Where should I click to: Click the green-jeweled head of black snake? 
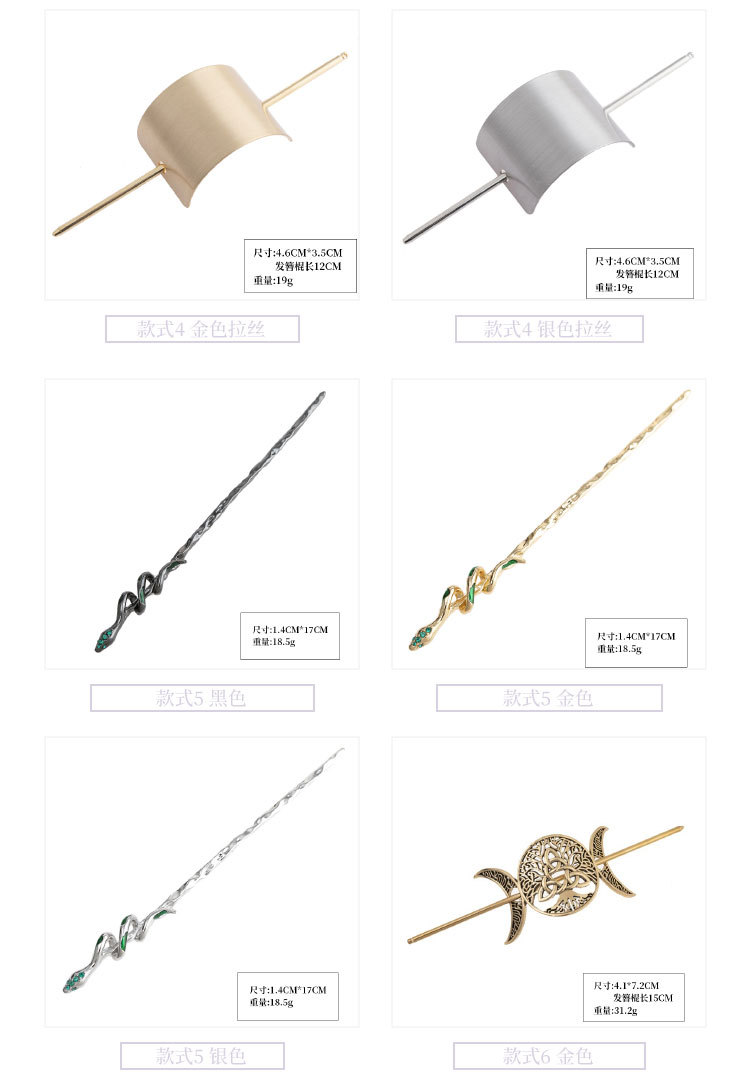pos(104,640)
